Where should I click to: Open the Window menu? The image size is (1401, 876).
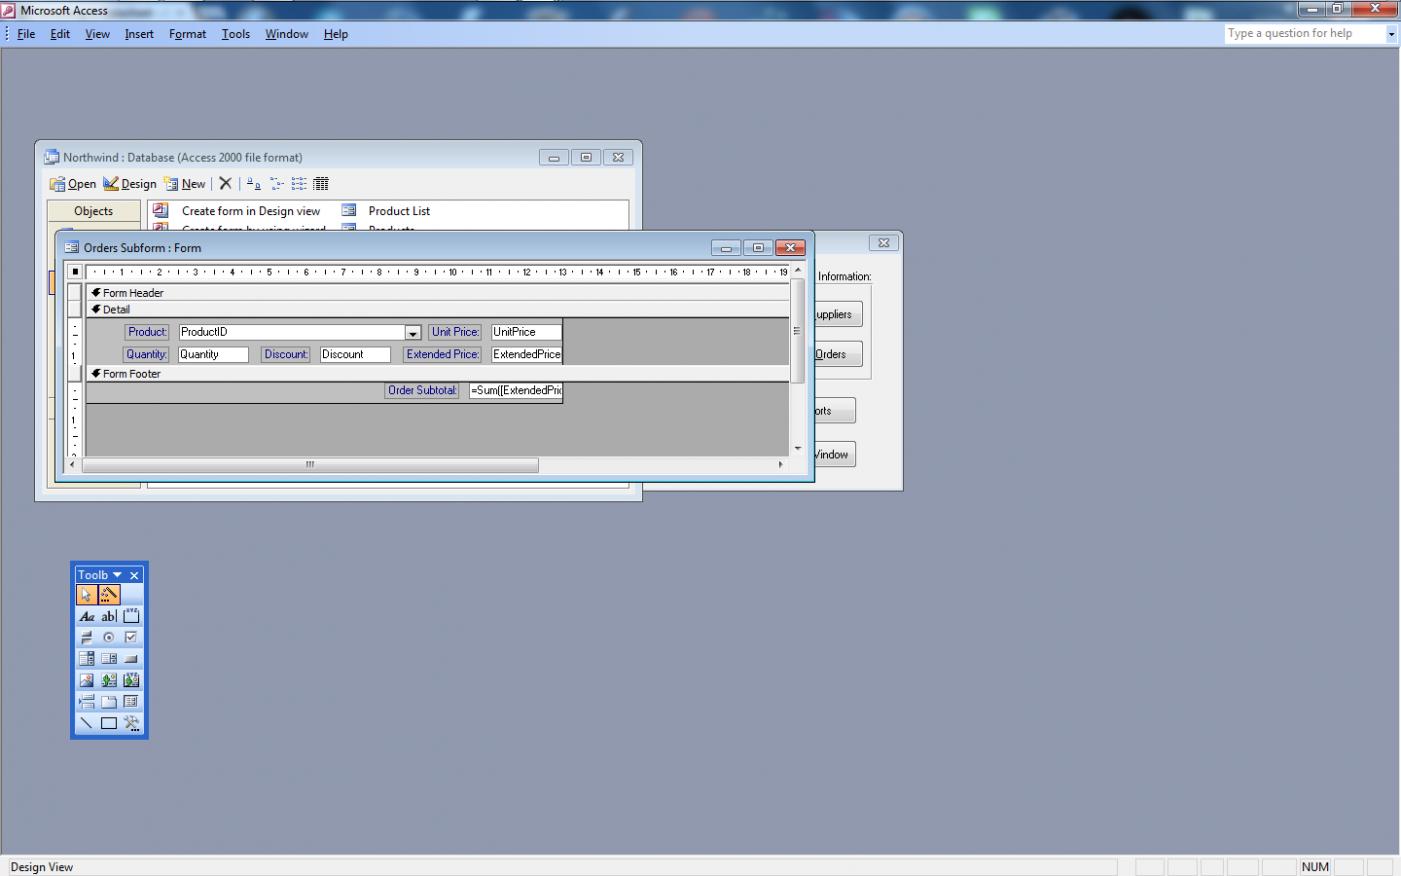click(x=287, y=34)
